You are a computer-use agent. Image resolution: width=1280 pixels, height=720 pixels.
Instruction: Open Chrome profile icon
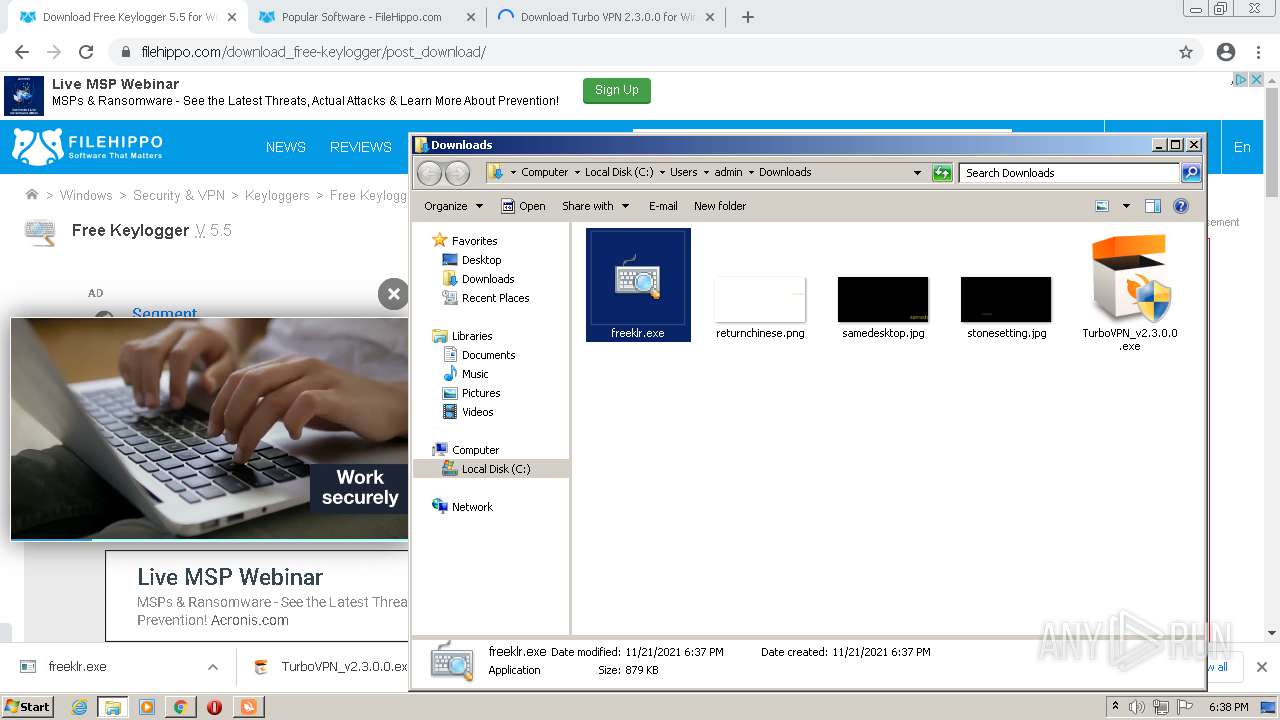1226,52
